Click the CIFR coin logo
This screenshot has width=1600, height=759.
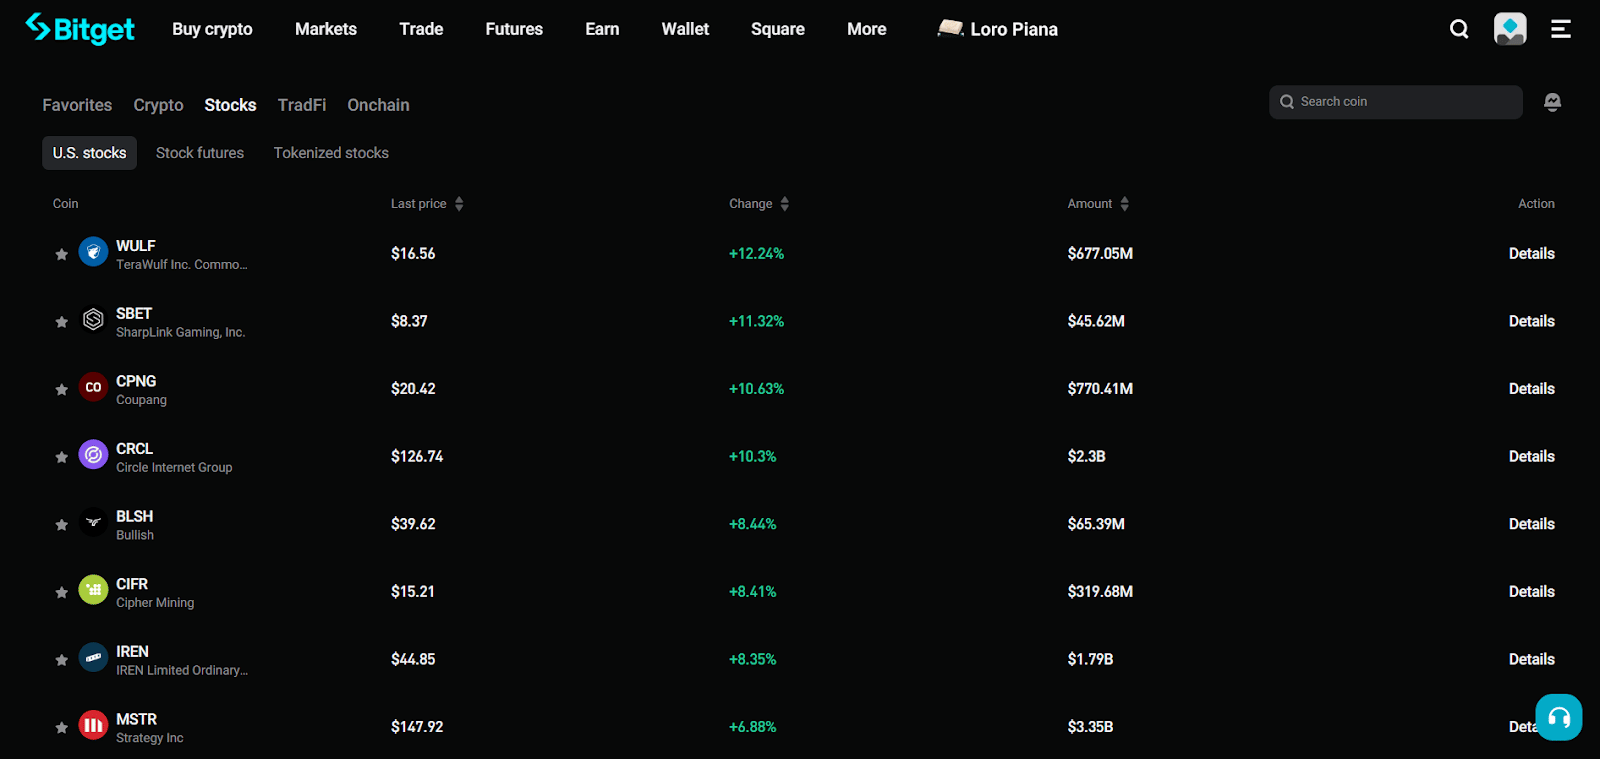[93, 590]
